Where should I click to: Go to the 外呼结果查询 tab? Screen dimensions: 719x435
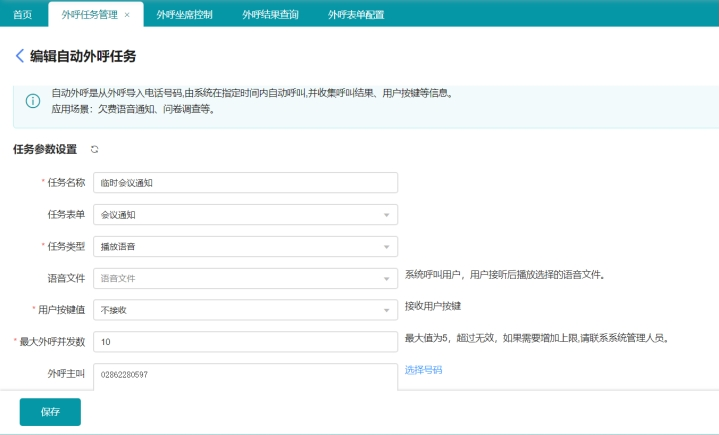(x=271, y=14)
